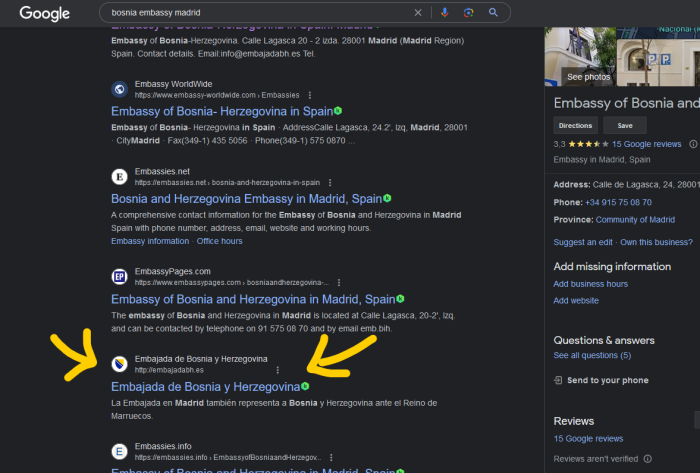Screen dimensions: 700x473
Task: Open more options for Embassies.info result
Action: click(331, 457)
